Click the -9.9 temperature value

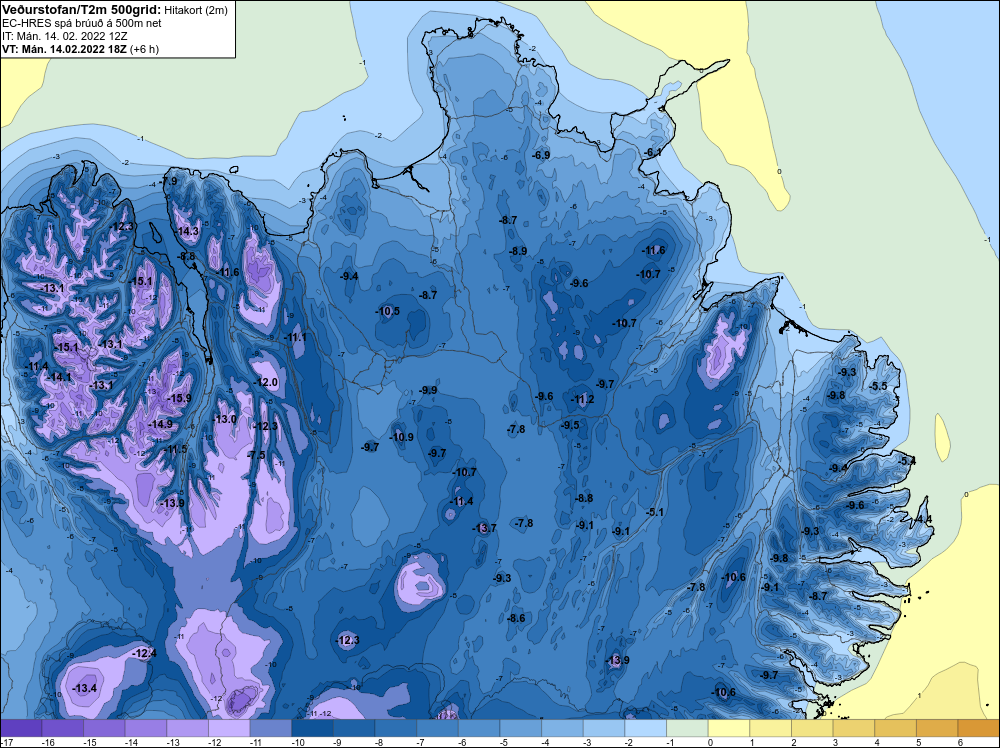click(x=428, y=390)
